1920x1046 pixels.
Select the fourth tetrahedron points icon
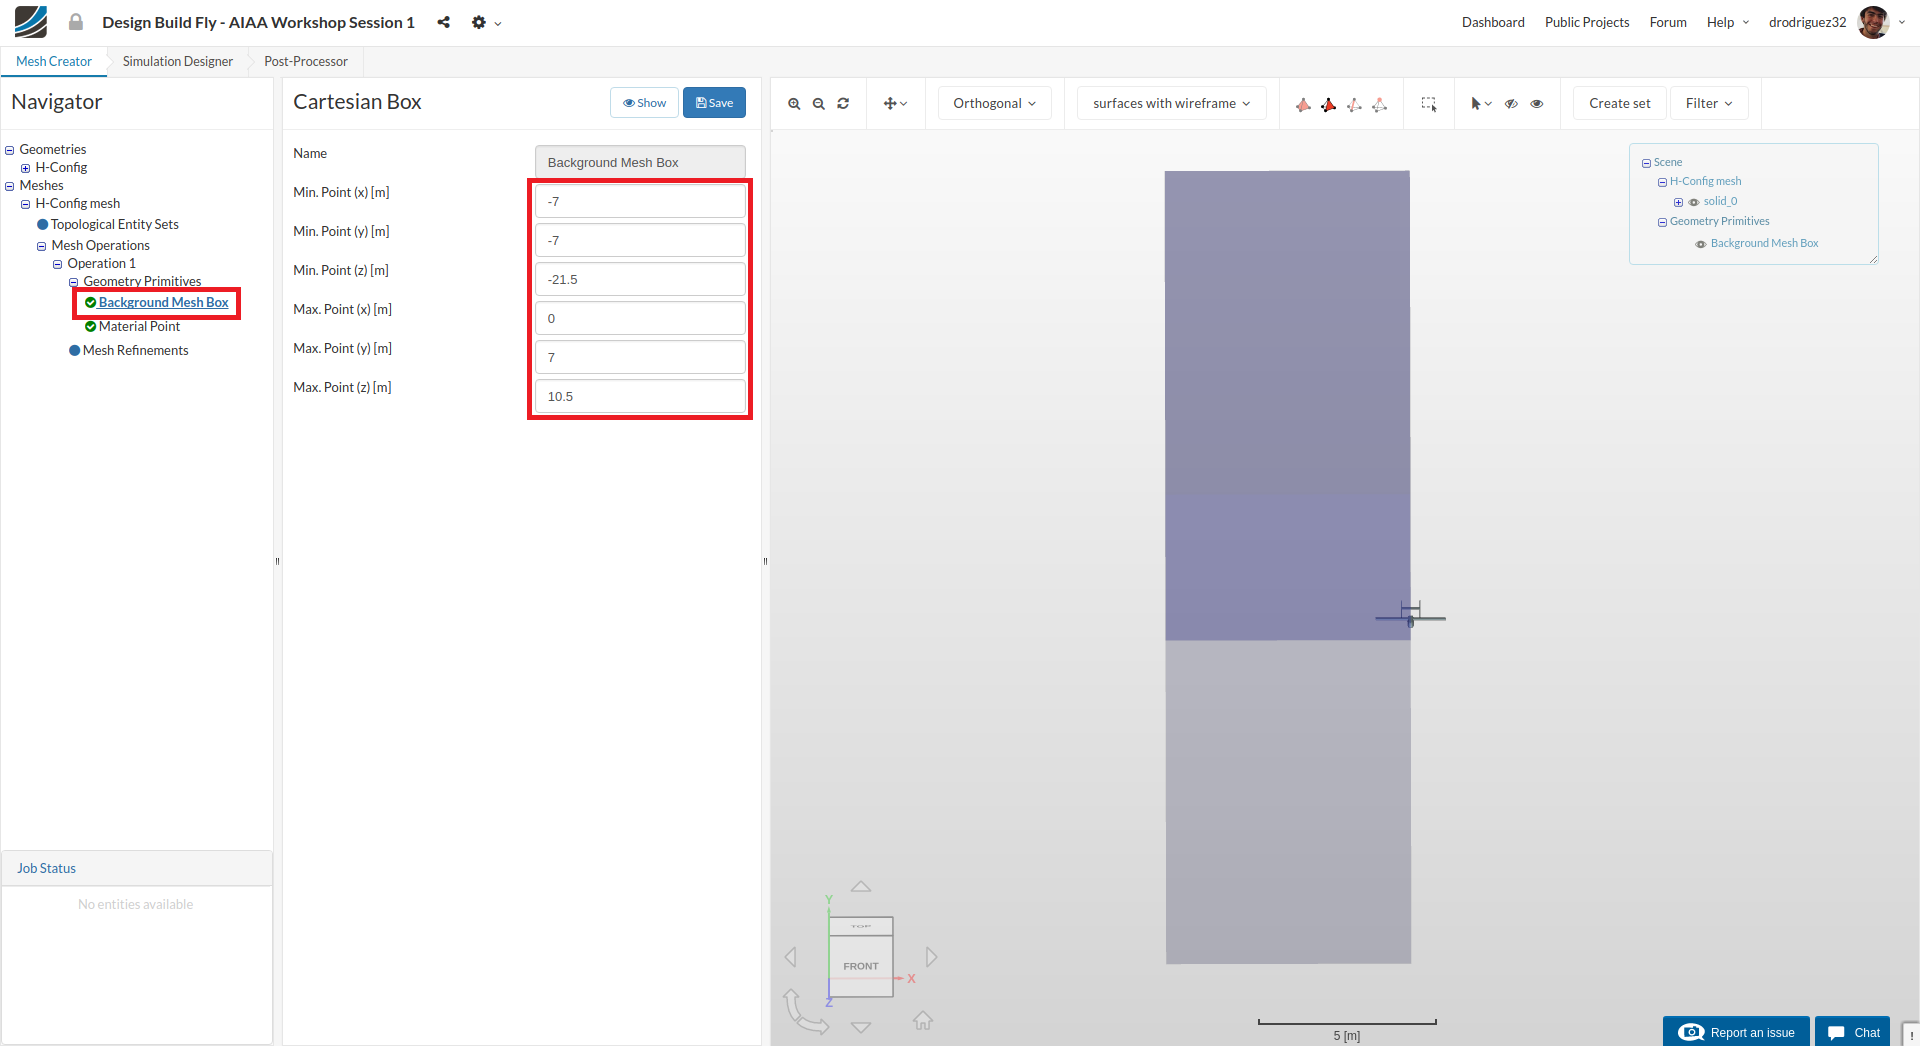1379,104
